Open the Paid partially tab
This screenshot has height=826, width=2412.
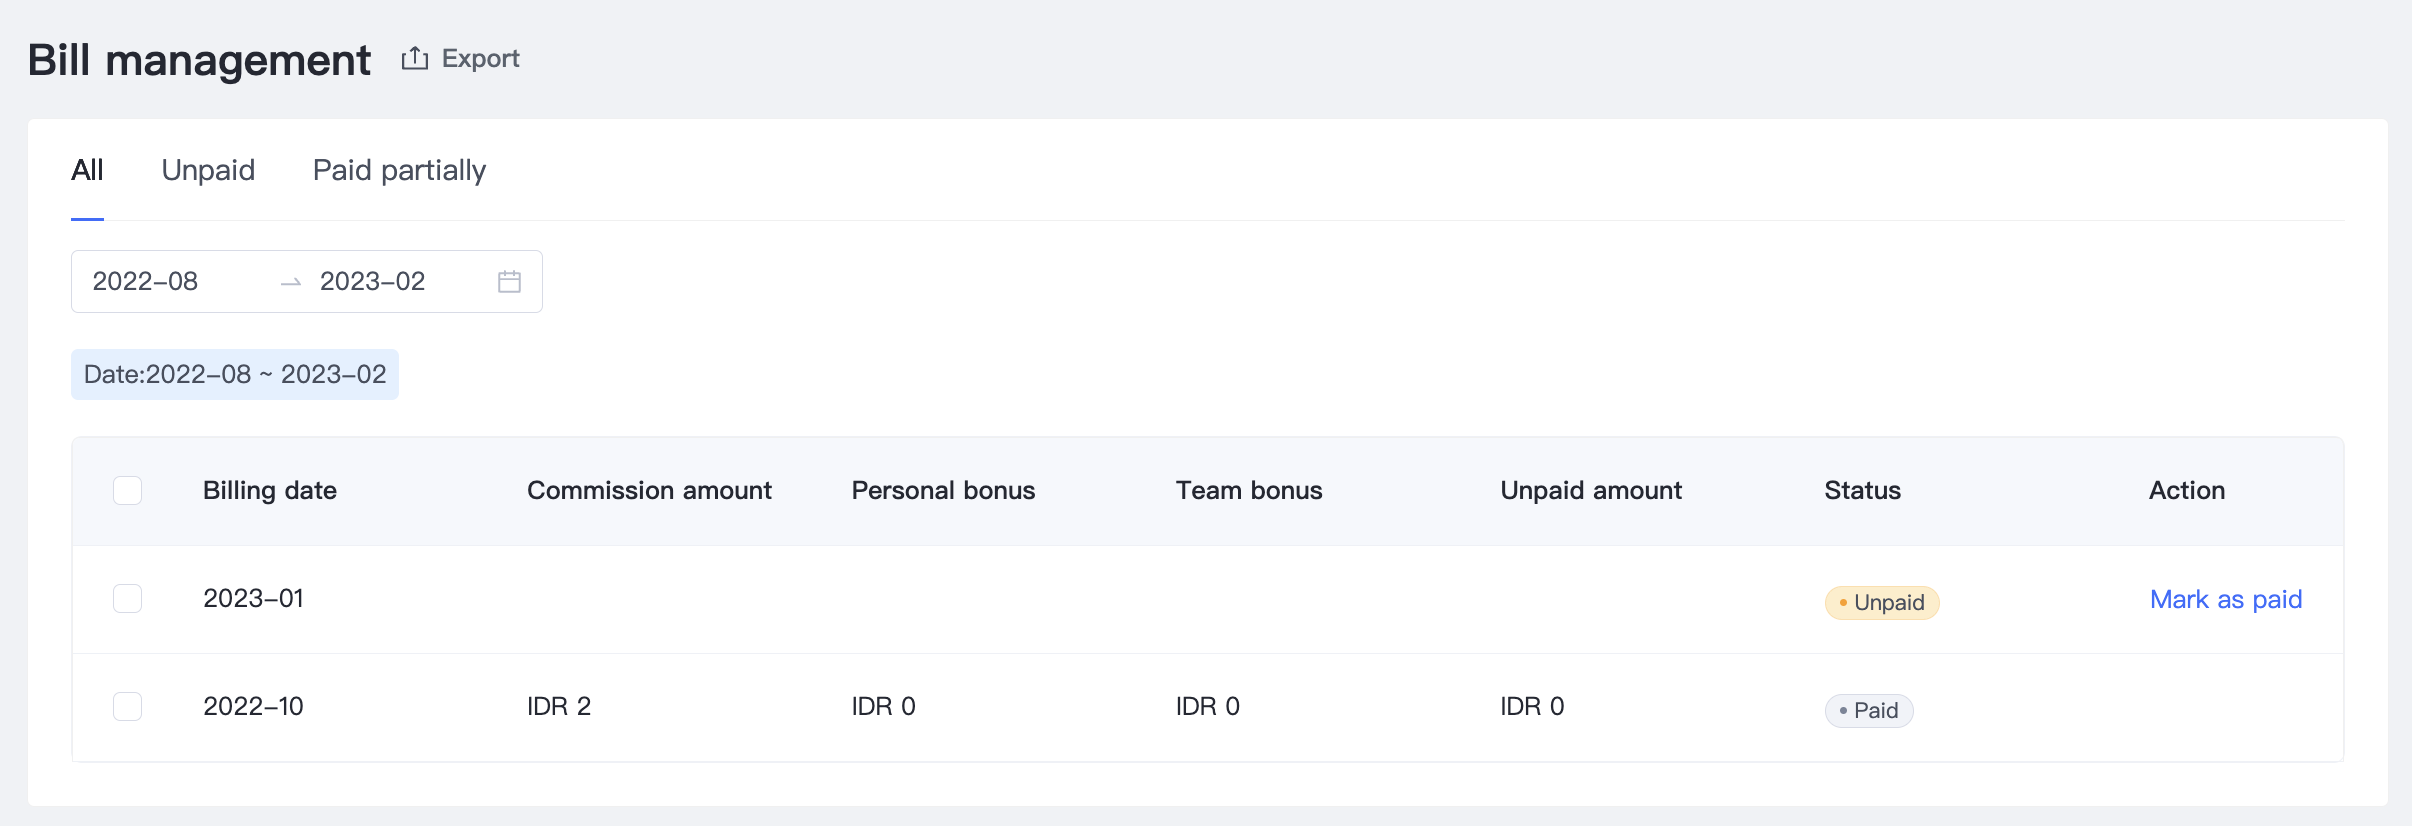399,170
